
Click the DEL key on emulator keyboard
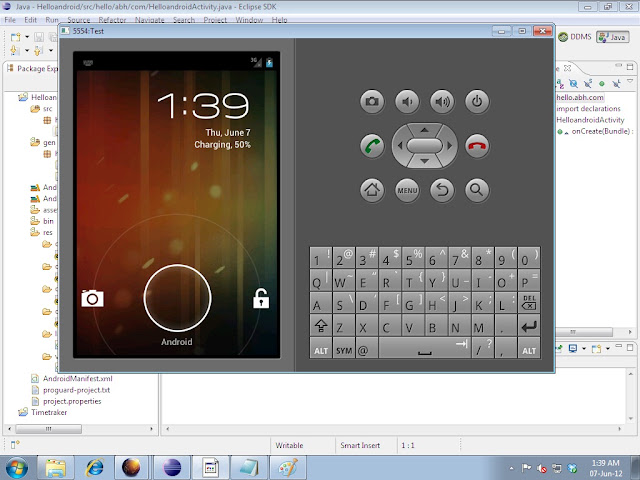pos(529,303)
